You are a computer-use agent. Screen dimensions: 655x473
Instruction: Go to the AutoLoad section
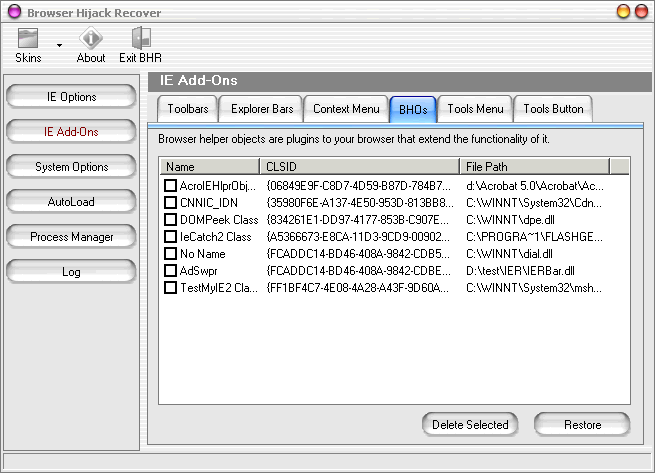(x=71, y=202)
